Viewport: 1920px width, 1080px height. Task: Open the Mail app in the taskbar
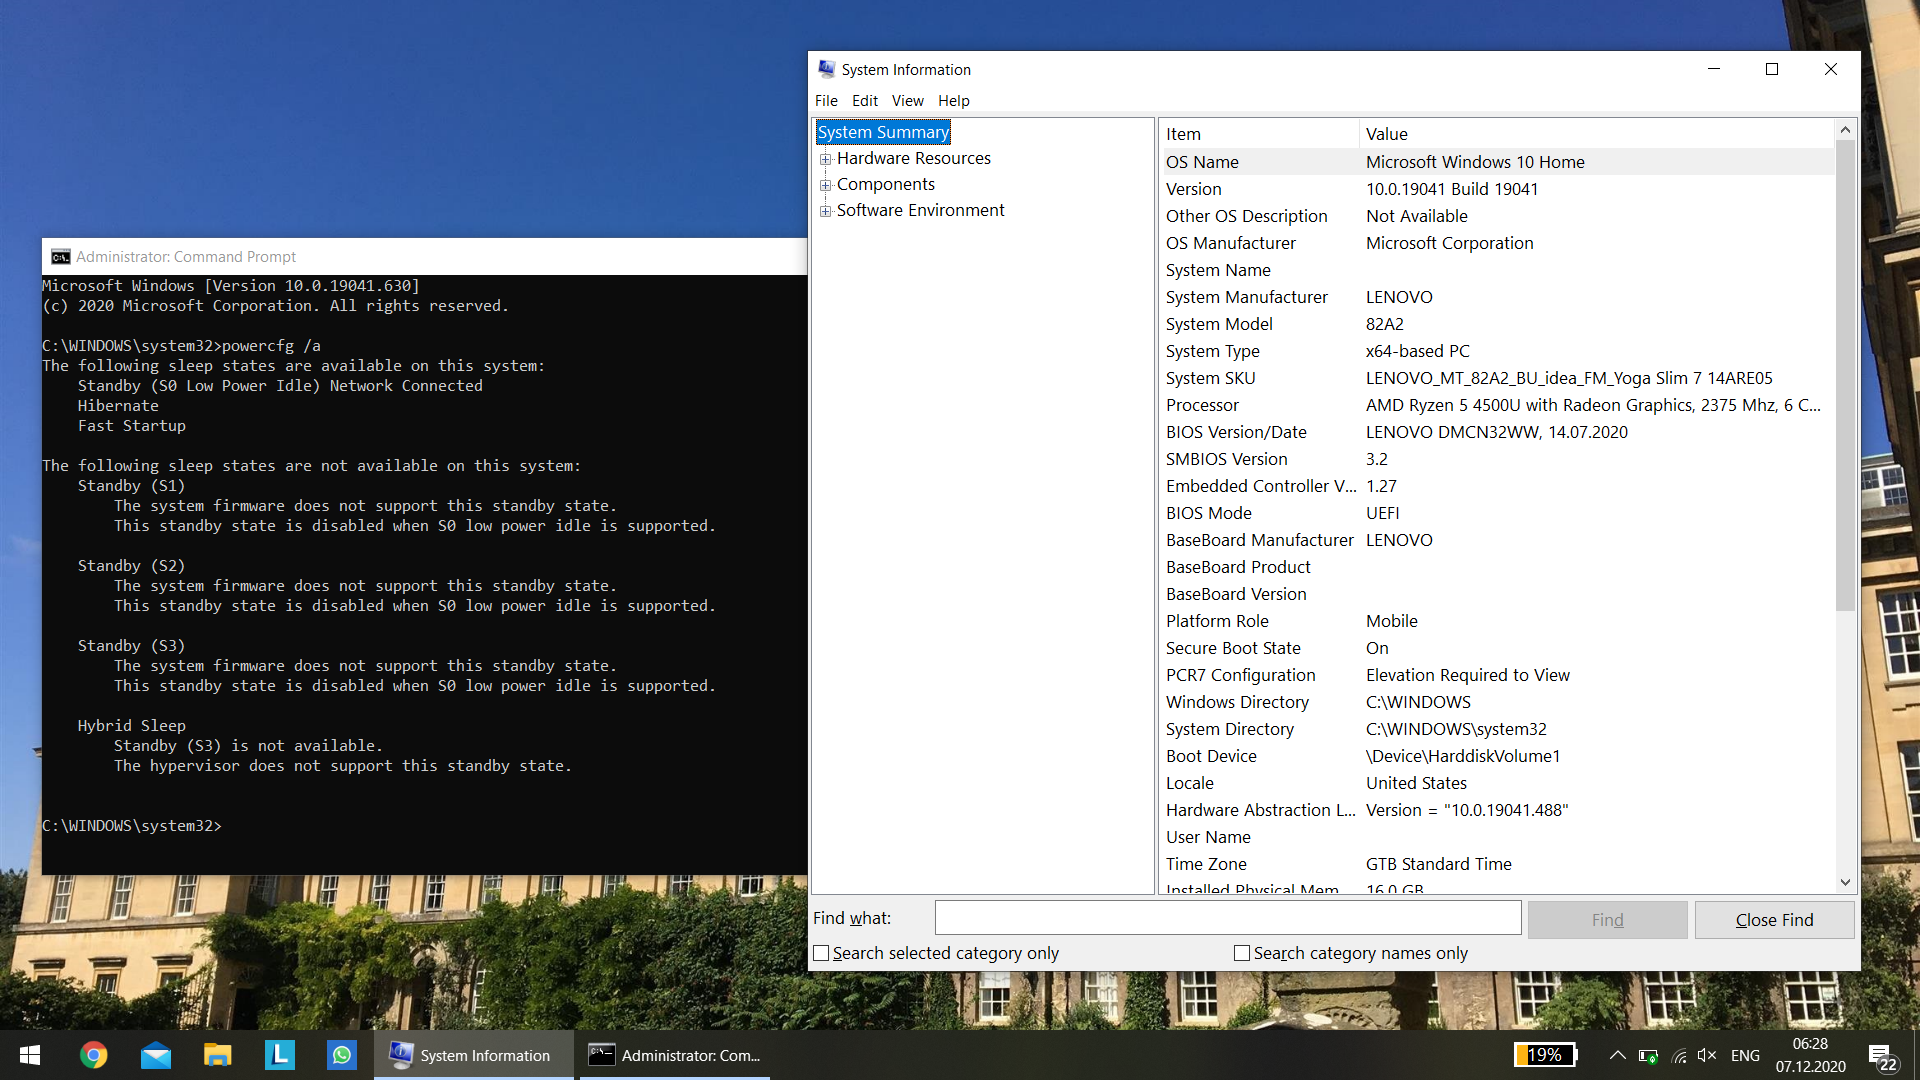pyautogui.click(x=155, y=1055)
